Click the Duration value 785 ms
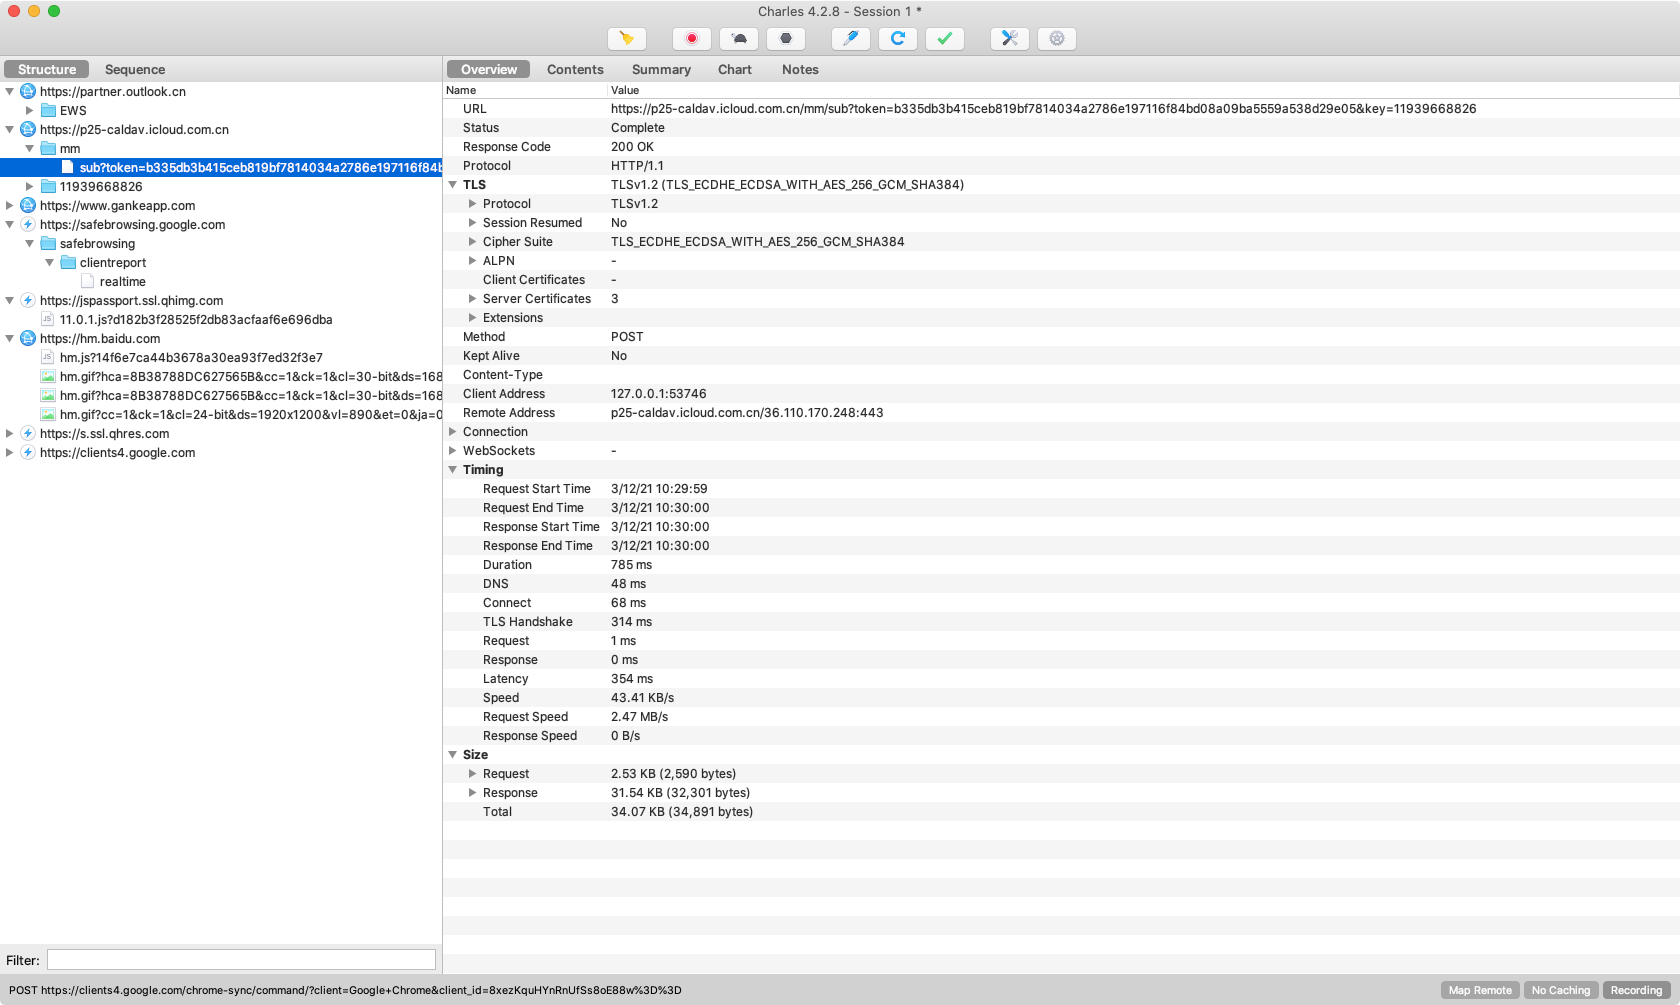The height and width of the screenshot is (1005, 1680). click(x=631, y=565)
